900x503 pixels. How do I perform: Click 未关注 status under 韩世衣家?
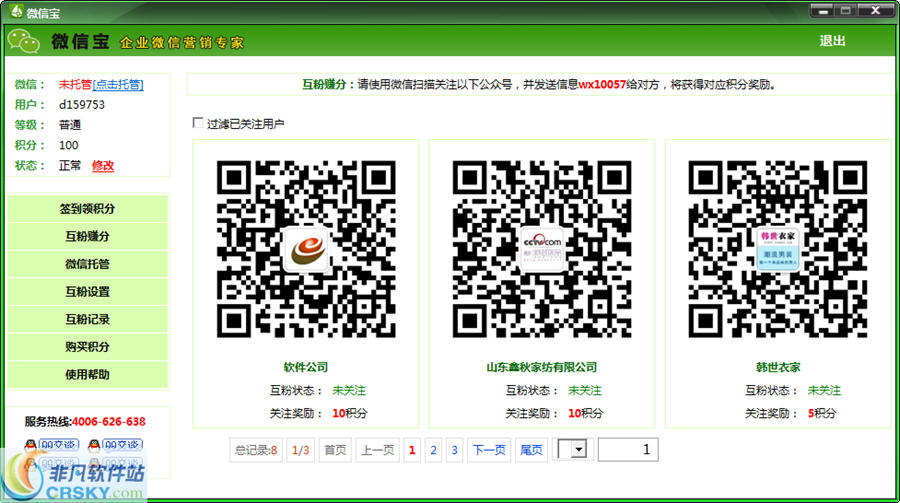pyautogui.click(x=824, y=390)
